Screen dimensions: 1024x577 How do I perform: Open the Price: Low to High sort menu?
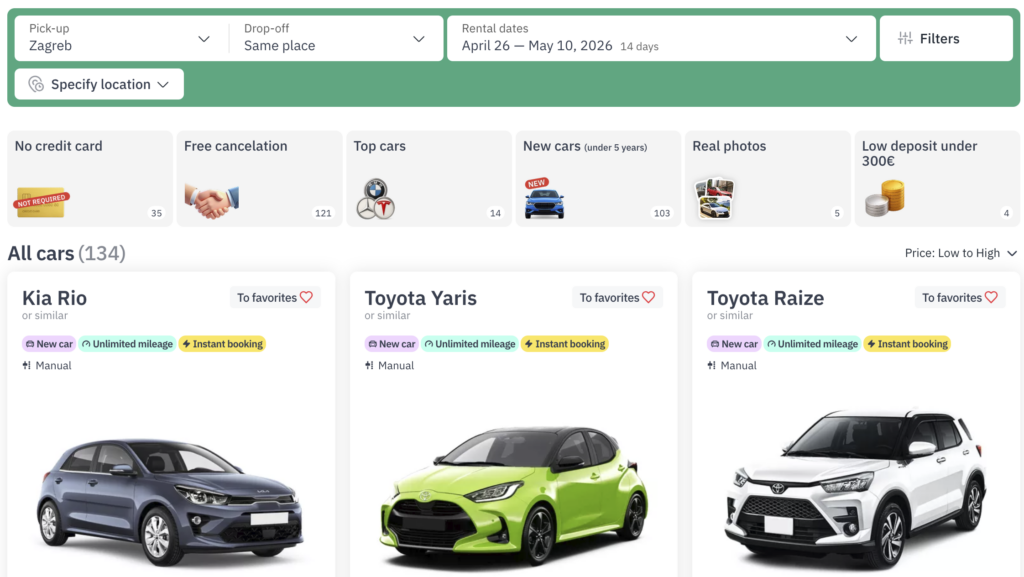[x=960, y=253]
